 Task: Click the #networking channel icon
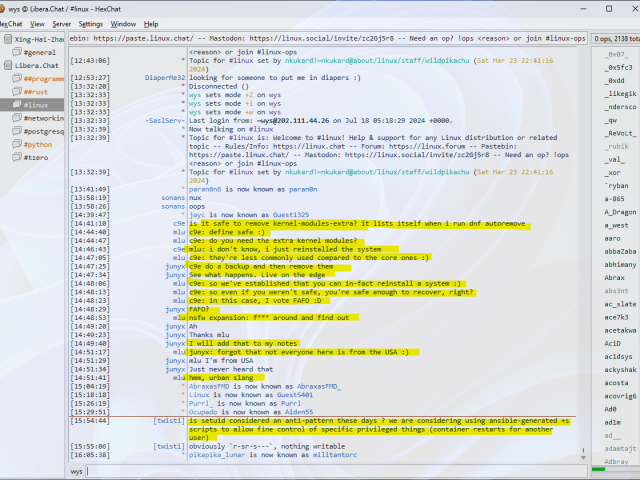point(16,117)
